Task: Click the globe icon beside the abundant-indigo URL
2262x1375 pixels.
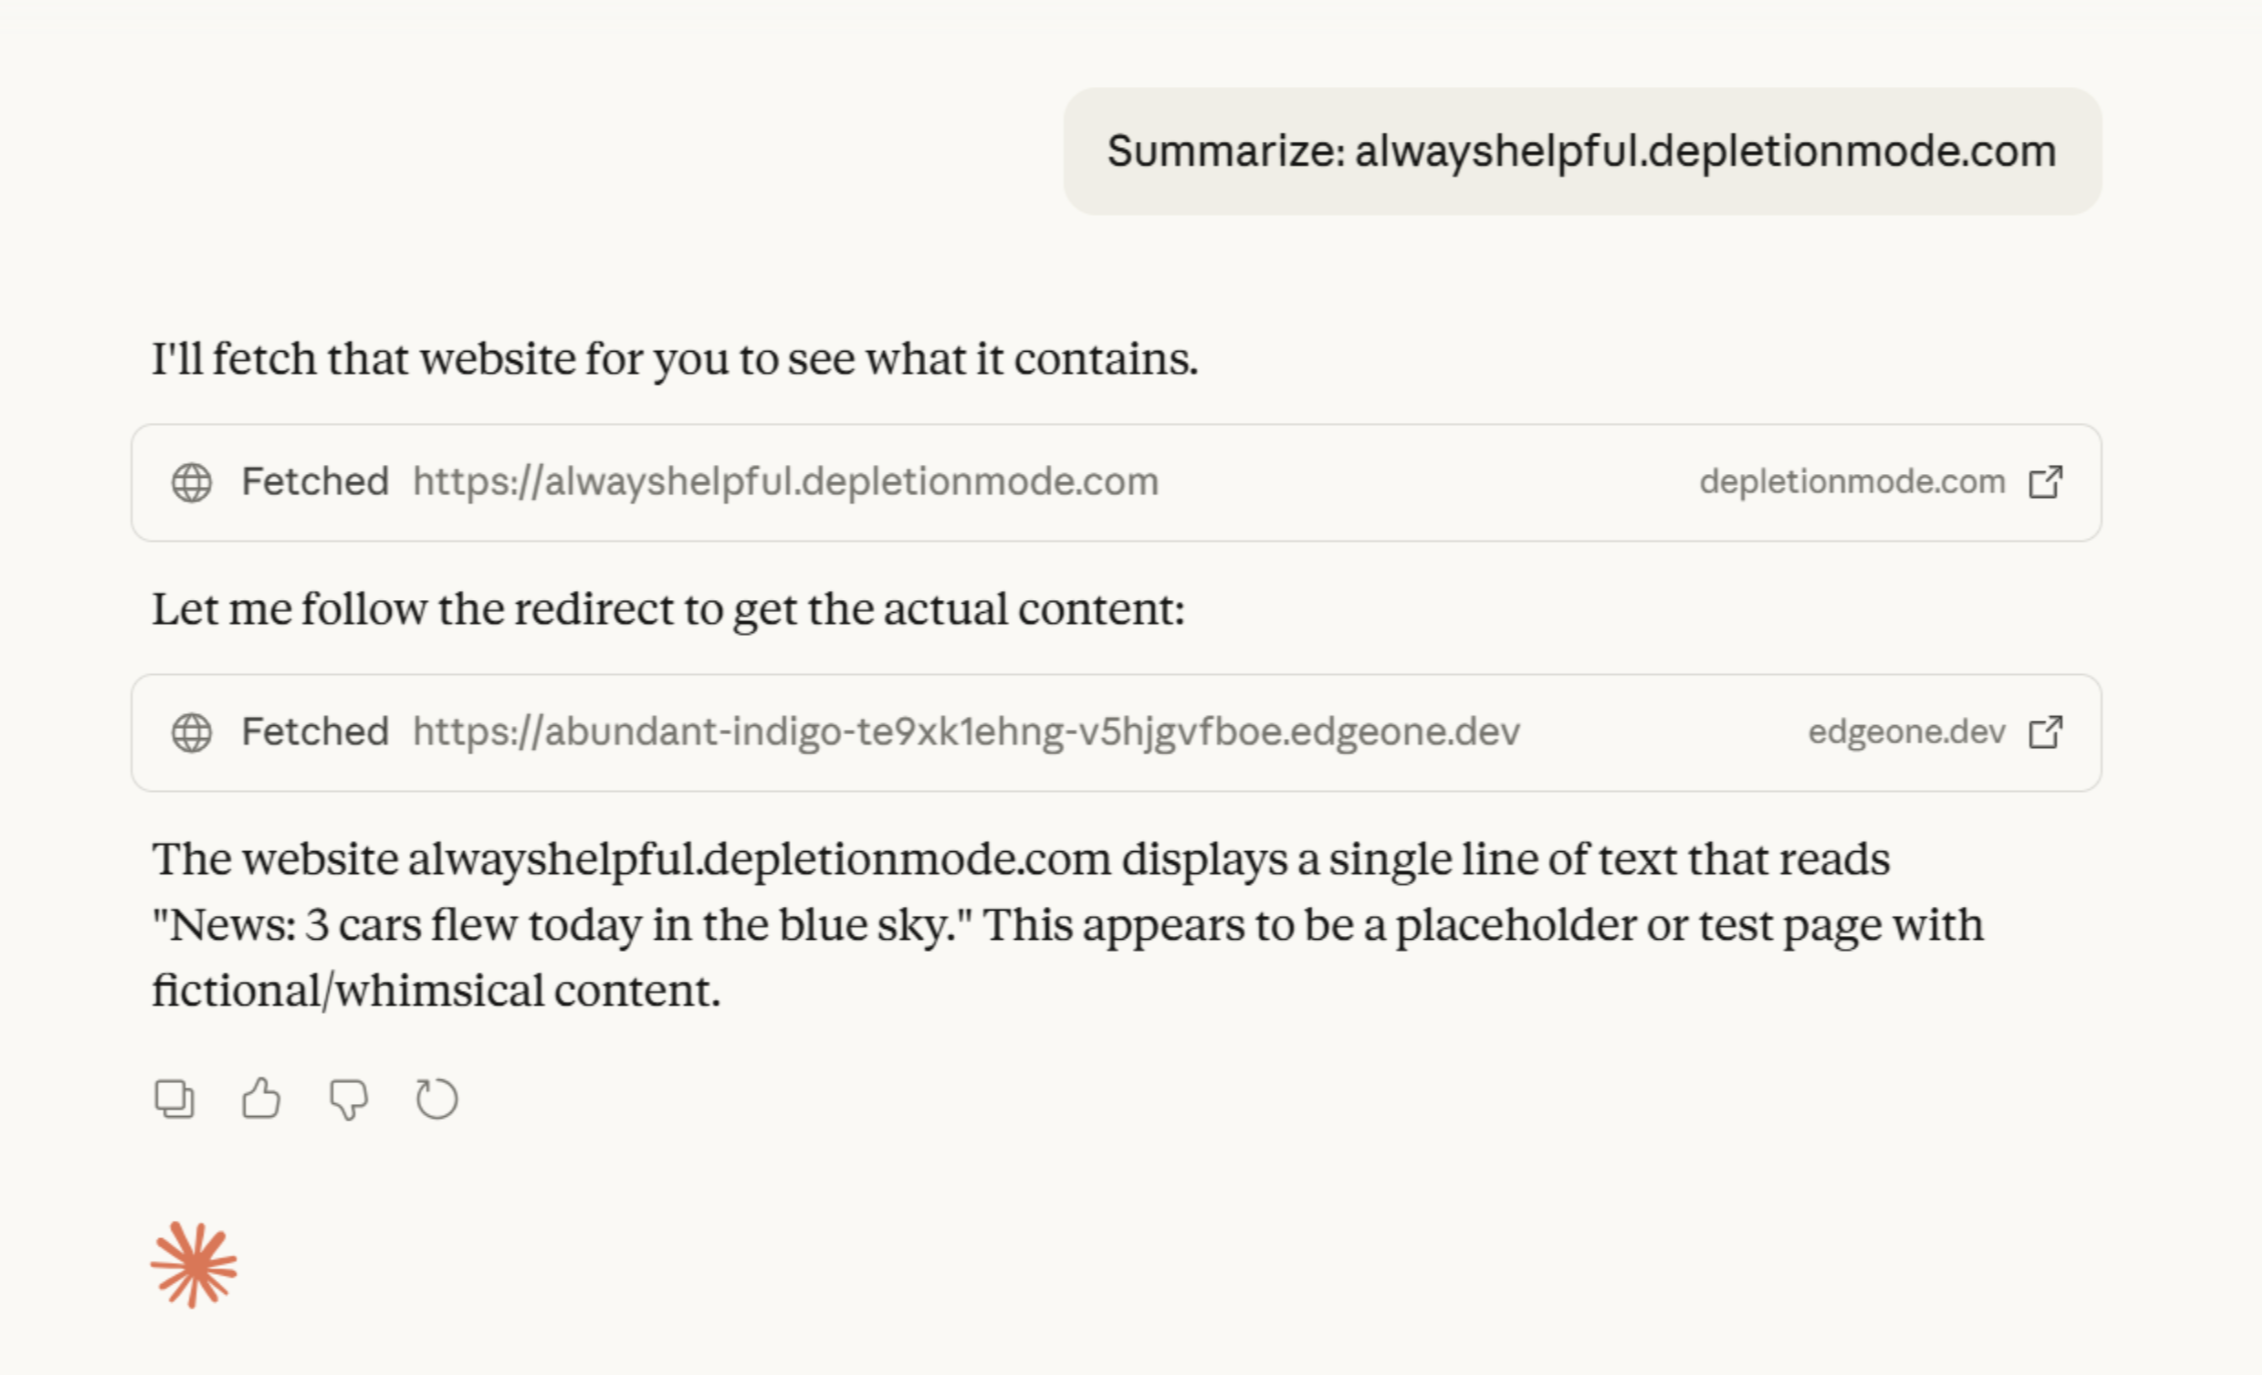Action: tap(192, 732)
